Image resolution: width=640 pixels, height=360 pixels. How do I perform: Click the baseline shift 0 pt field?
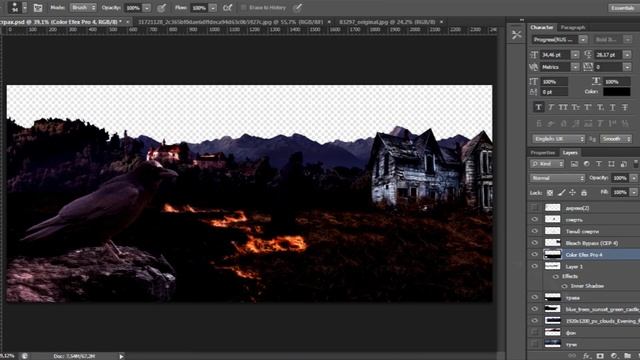click(554, 92)
